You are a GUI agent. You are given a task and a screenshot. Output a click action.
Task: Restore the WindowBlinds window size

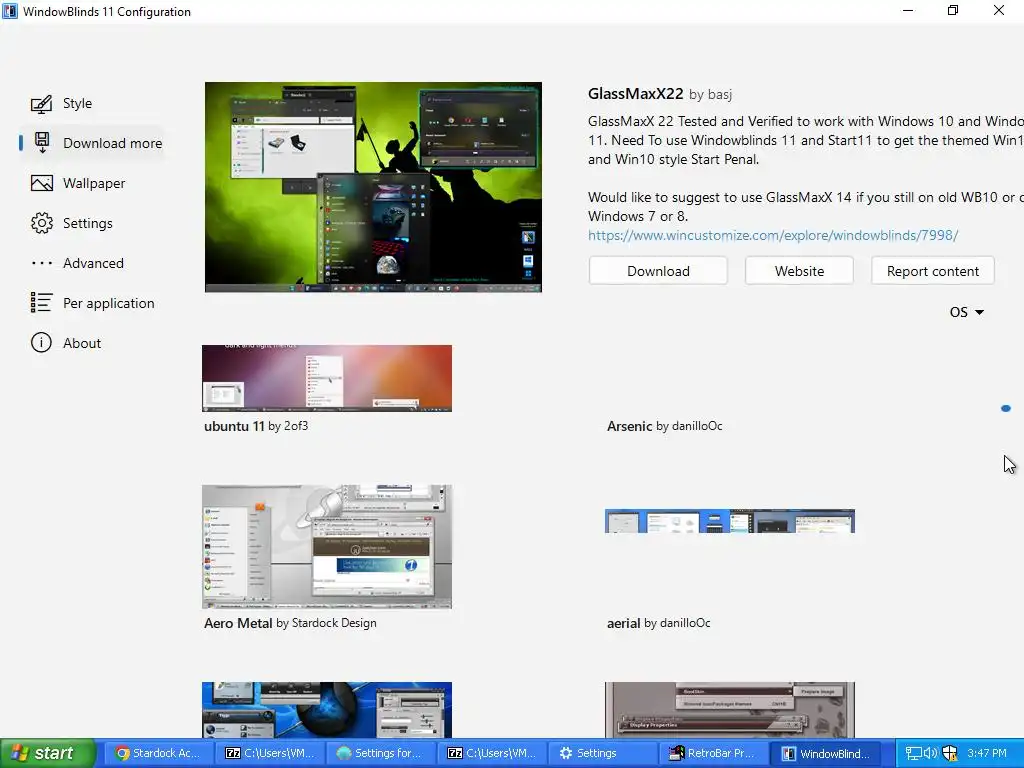click(x=953, y=10)
